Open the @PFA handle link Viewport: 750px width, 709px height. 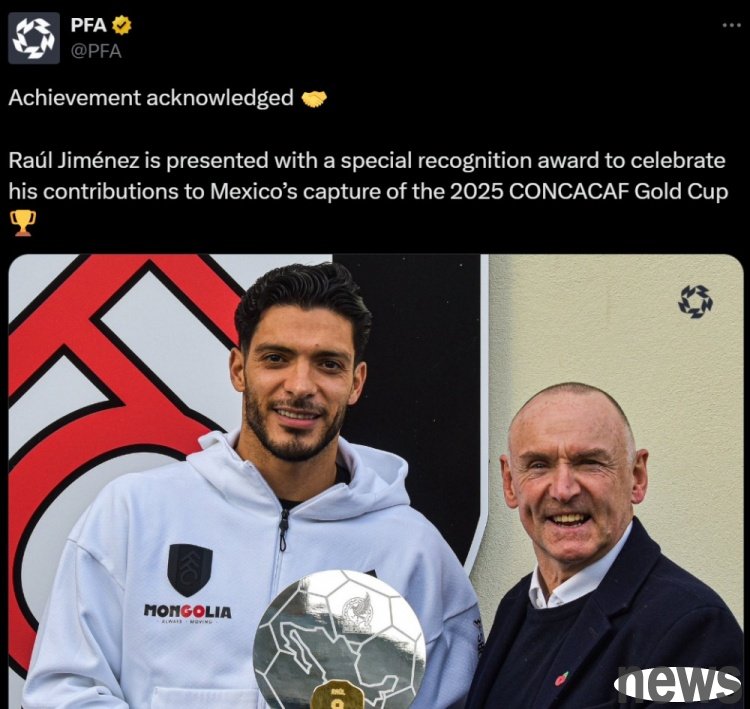tap(96, 51)
